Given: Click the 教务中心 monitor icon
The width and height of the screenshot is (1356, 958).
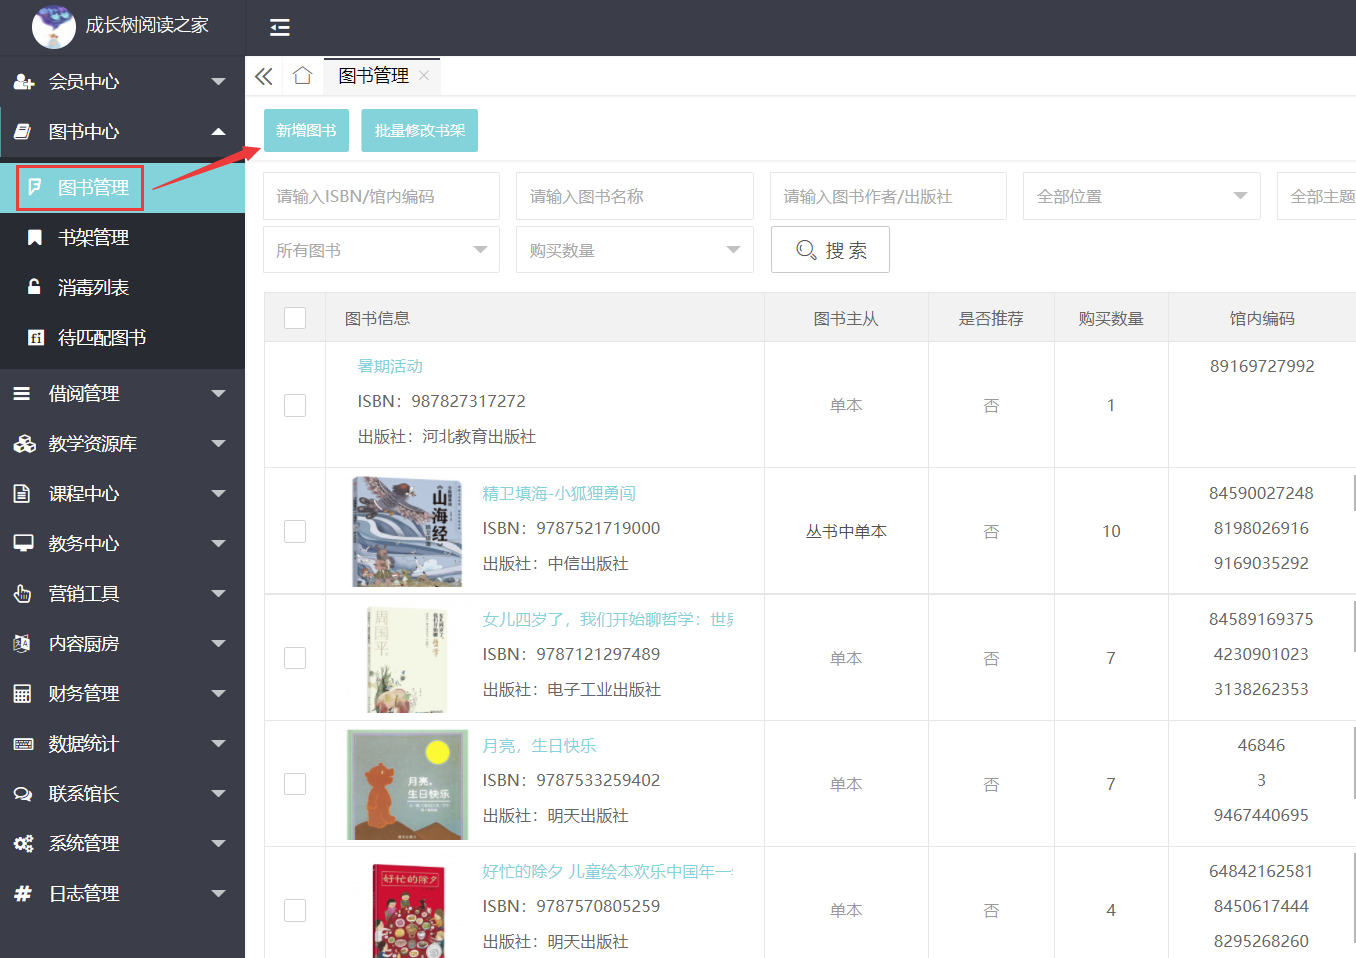Looking at the screenshot, I should coord(23,543).
